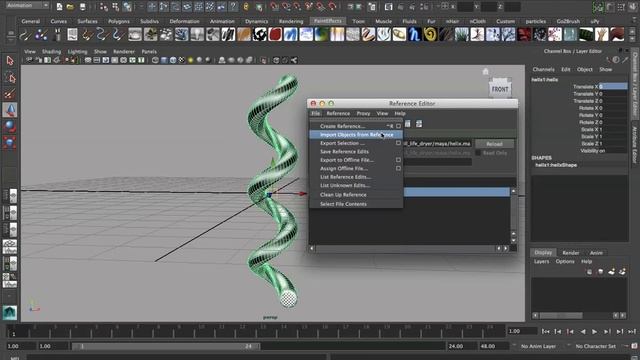Activate the Scale tool cube icon
Image resolution: width=640 pixels, height=360 pixels.
pos(10,142)
